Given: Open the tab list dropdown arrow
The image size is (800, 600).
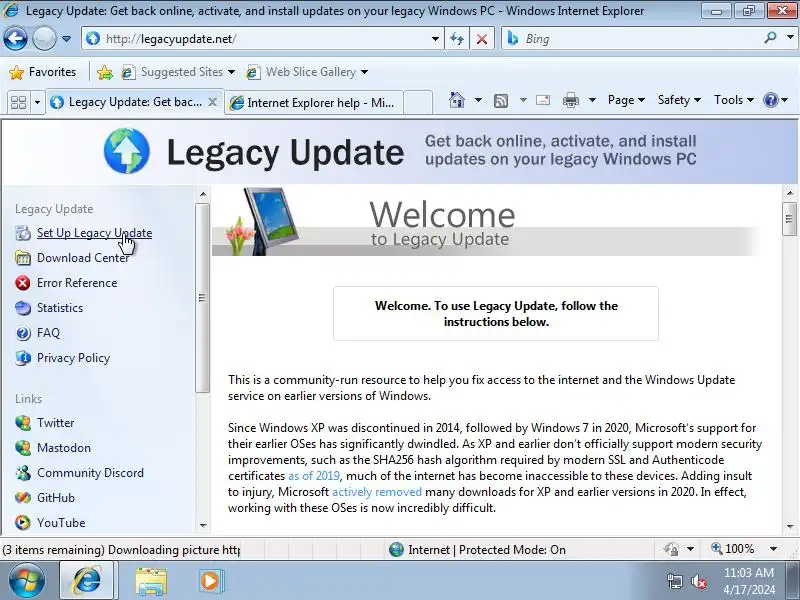Looking at the screenshot, I should (x=37, y=102).
